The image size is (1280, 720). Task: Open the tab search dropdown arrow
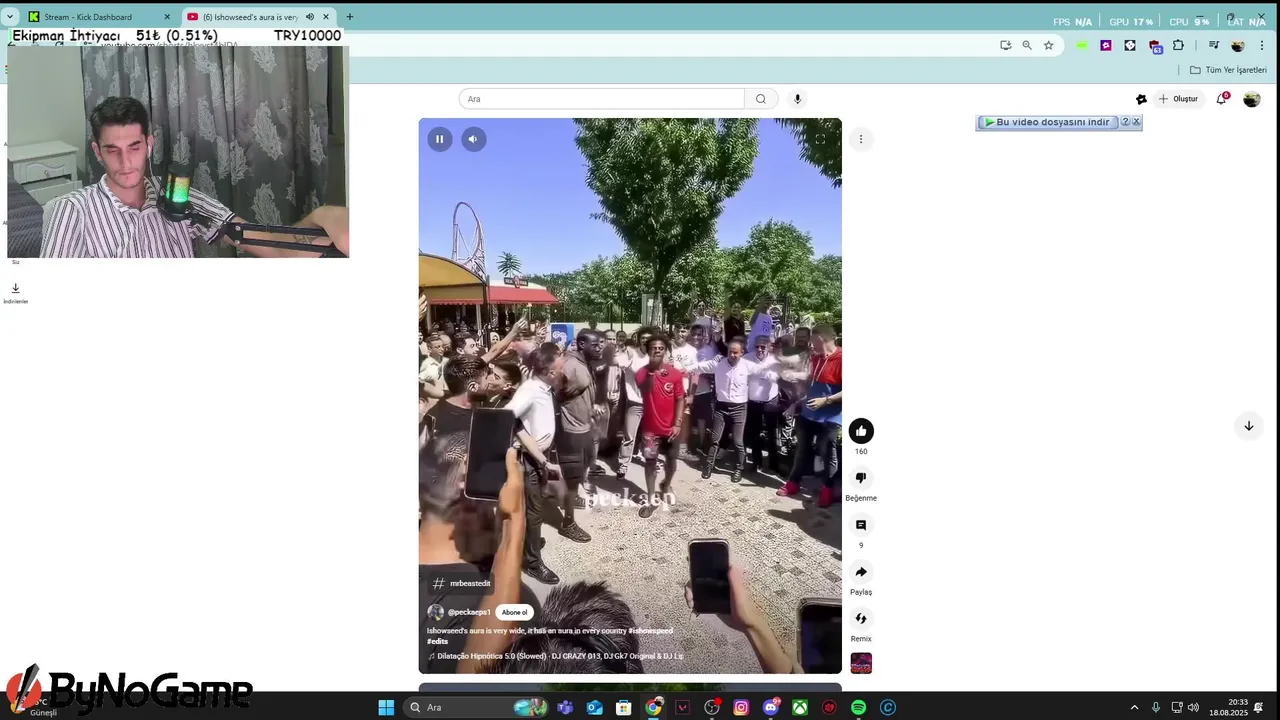point(10,17)
